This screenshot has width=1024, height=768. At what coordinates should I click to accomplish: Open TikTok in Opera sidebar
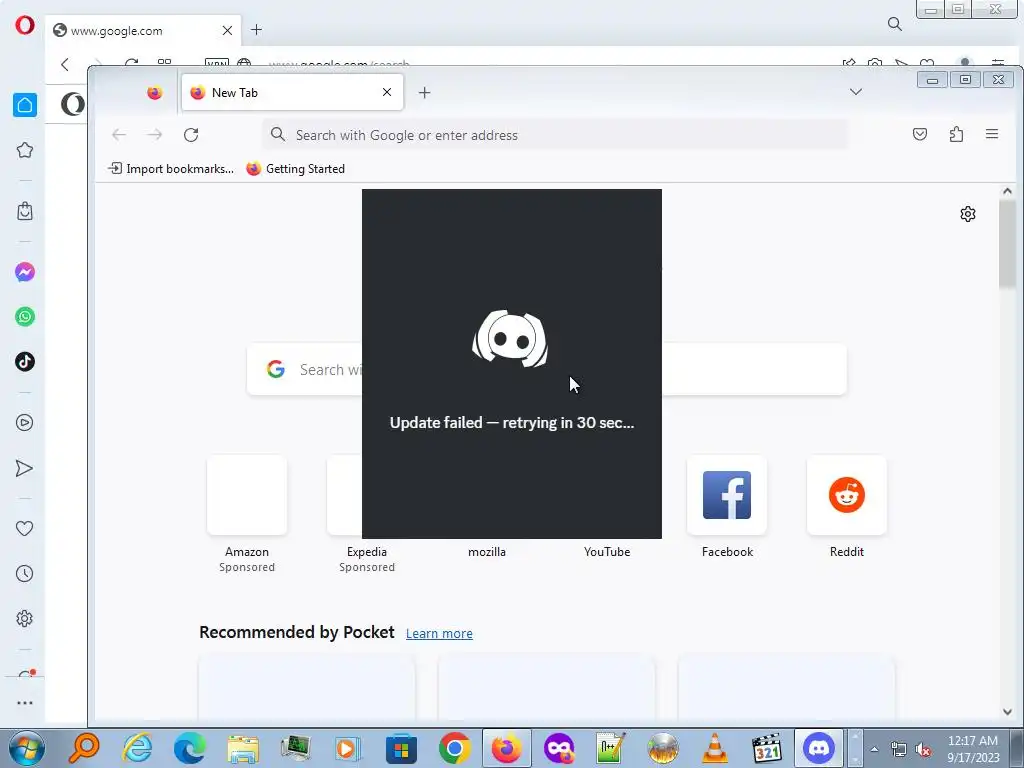(x=25, y=361)
